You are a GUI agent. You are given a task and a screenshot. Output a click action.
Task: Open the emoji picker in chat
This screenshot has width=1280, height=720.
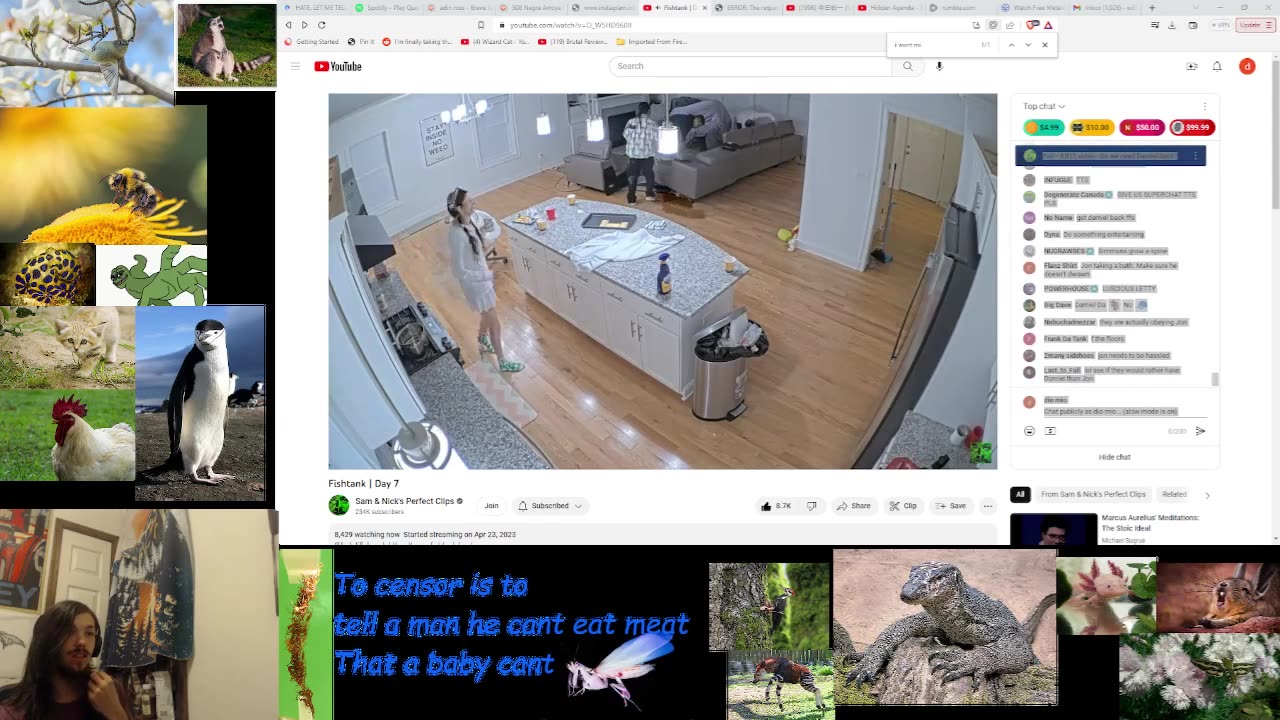point(1029,431)
